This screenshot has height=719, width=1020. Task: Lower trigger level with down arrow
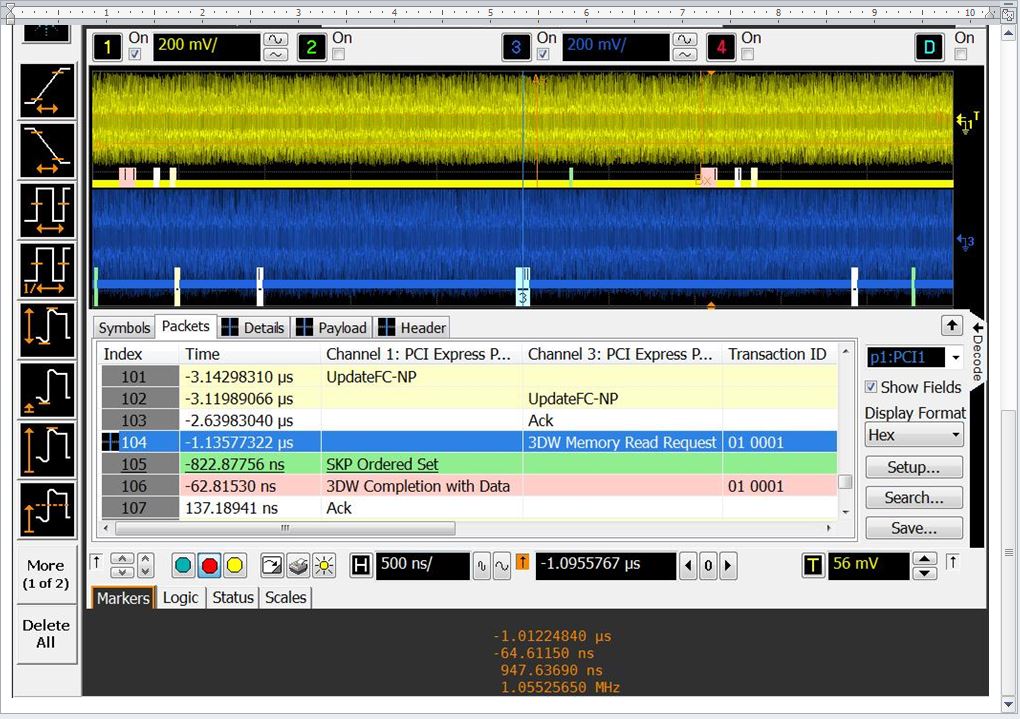point(924,573)
